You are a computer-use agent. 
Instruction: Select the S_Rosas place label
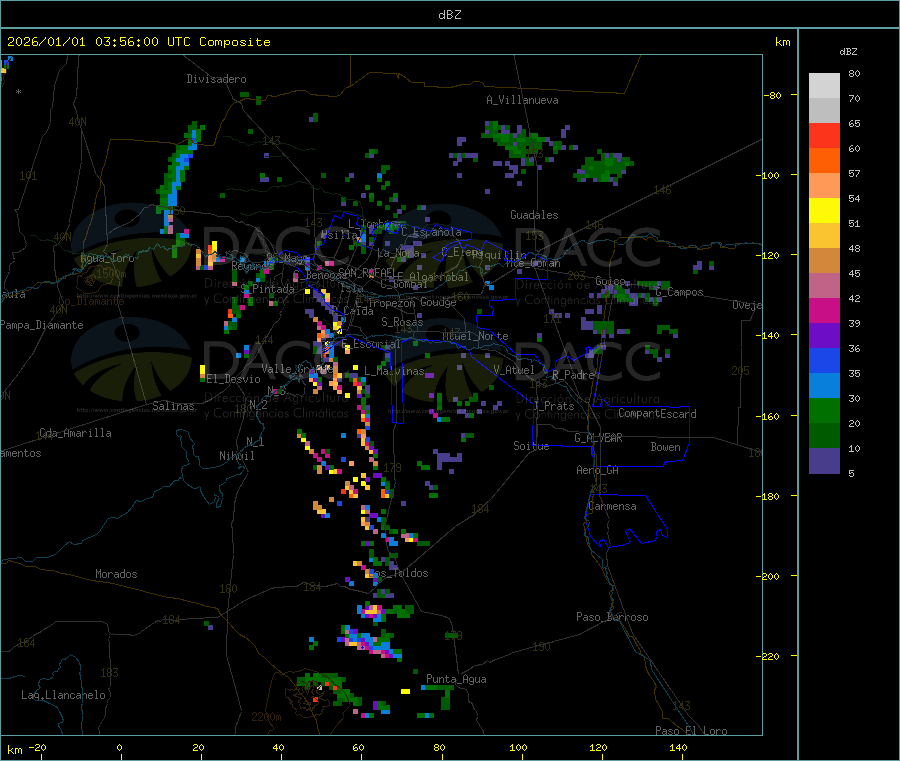402,323
